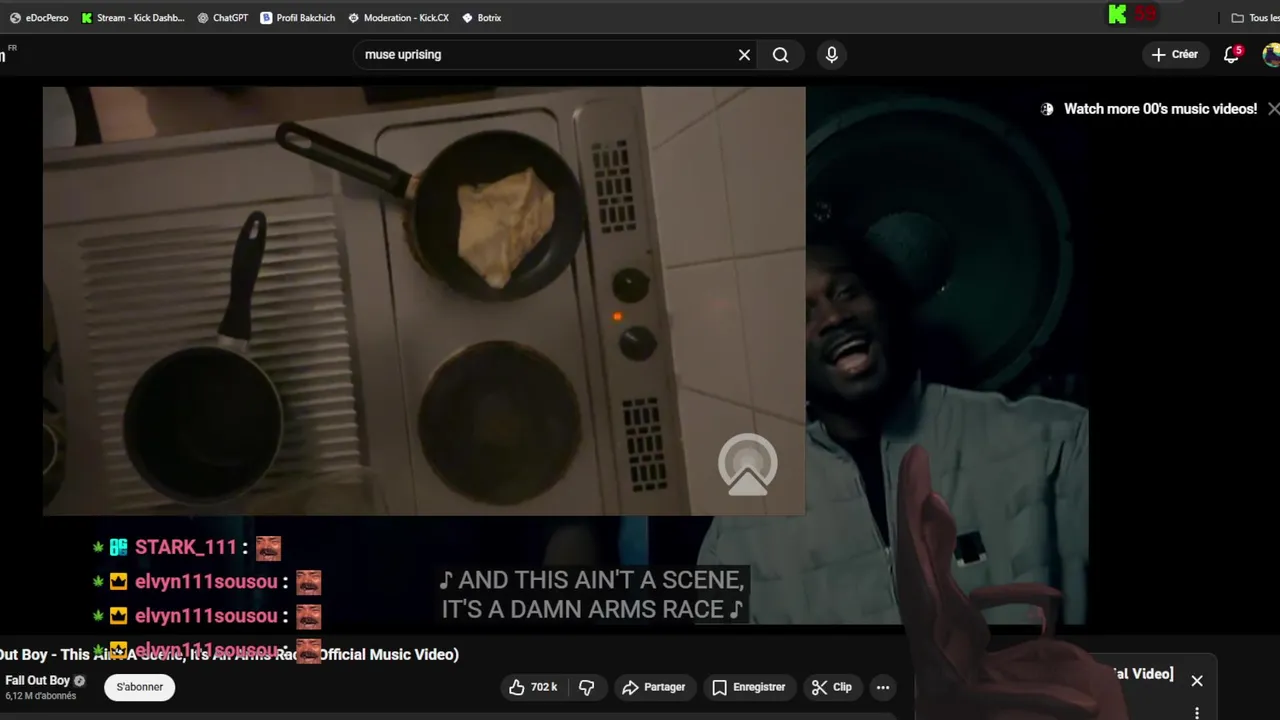This screenshot has width=1280, height=720.
Task: Open the 'Tous les' bookmarks folder
Action: pos(1256,18)
